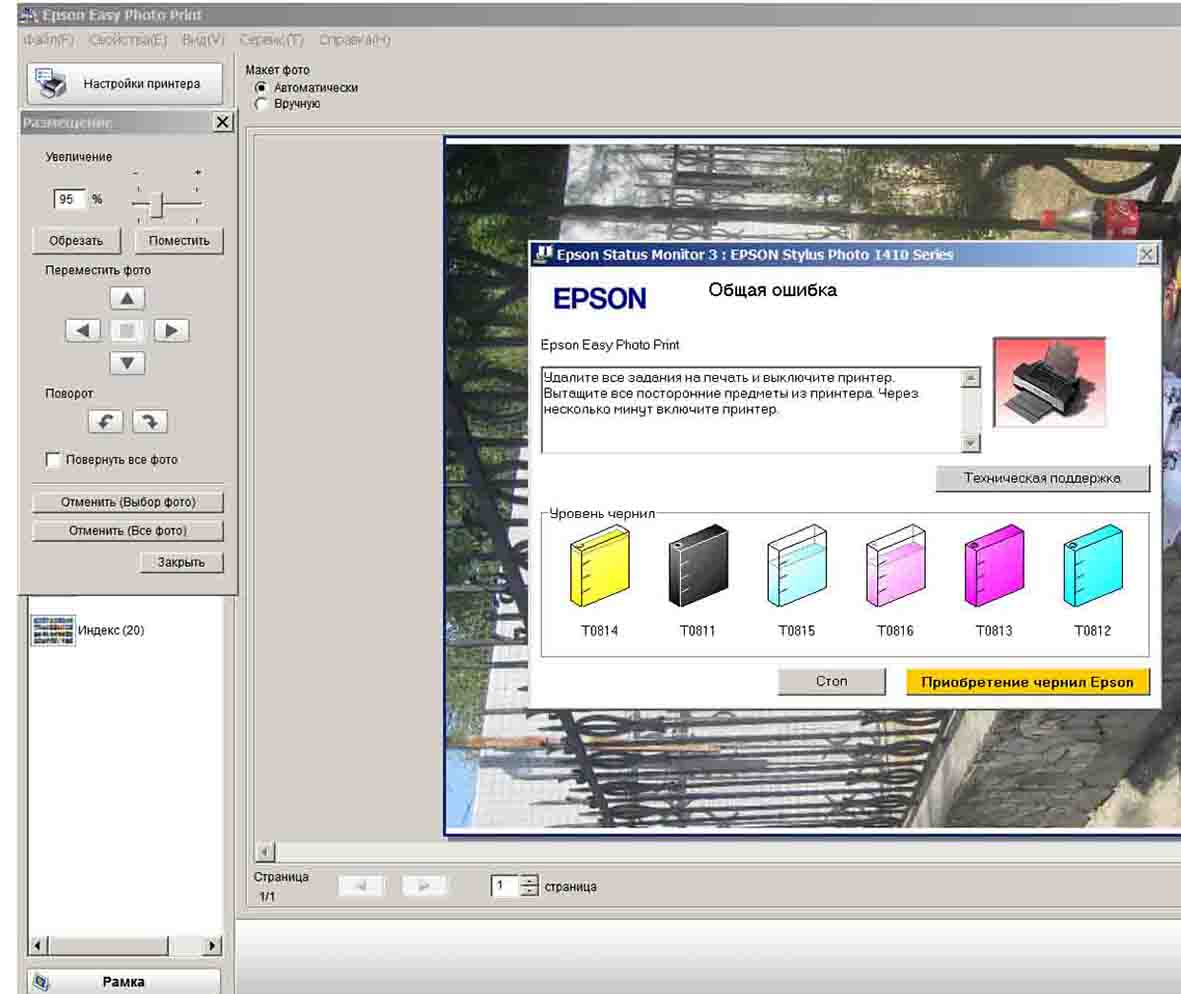
Task: Click Обрезать crop button
Action: click(x=76, y=240)
